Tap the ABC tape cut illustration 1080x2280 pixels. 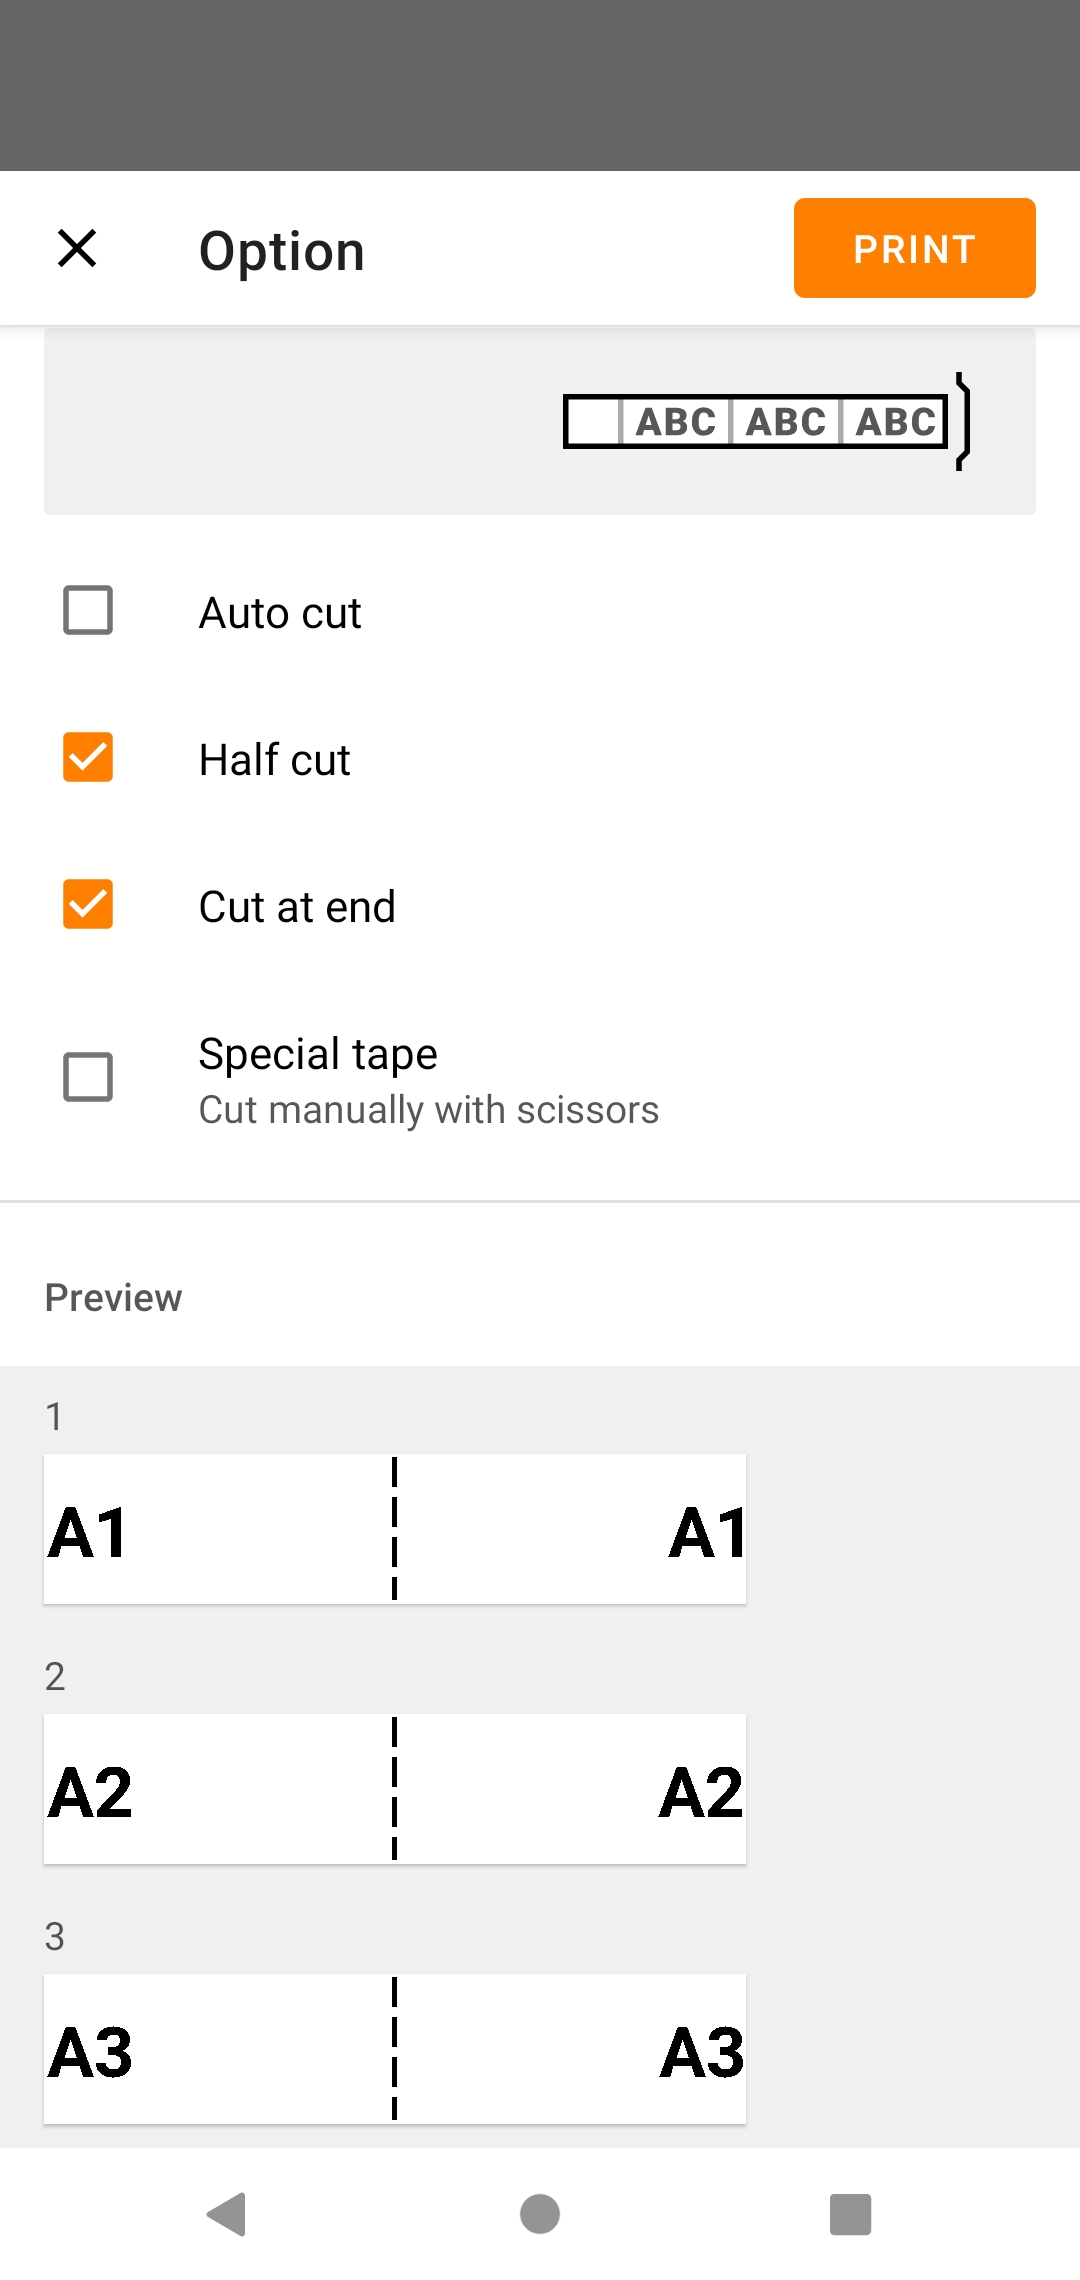click(x=755, y=421)
